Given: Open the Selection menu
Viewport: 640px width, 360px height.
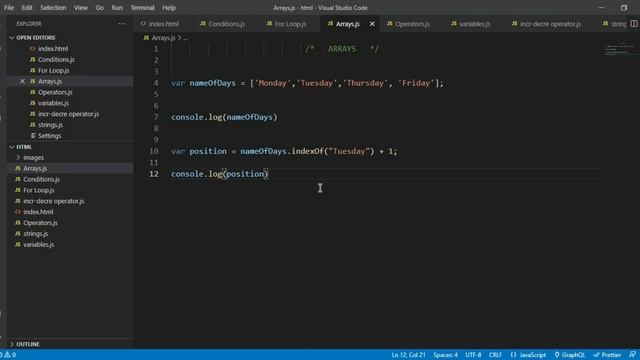Looking at the screenshot, I should point(53,8).
